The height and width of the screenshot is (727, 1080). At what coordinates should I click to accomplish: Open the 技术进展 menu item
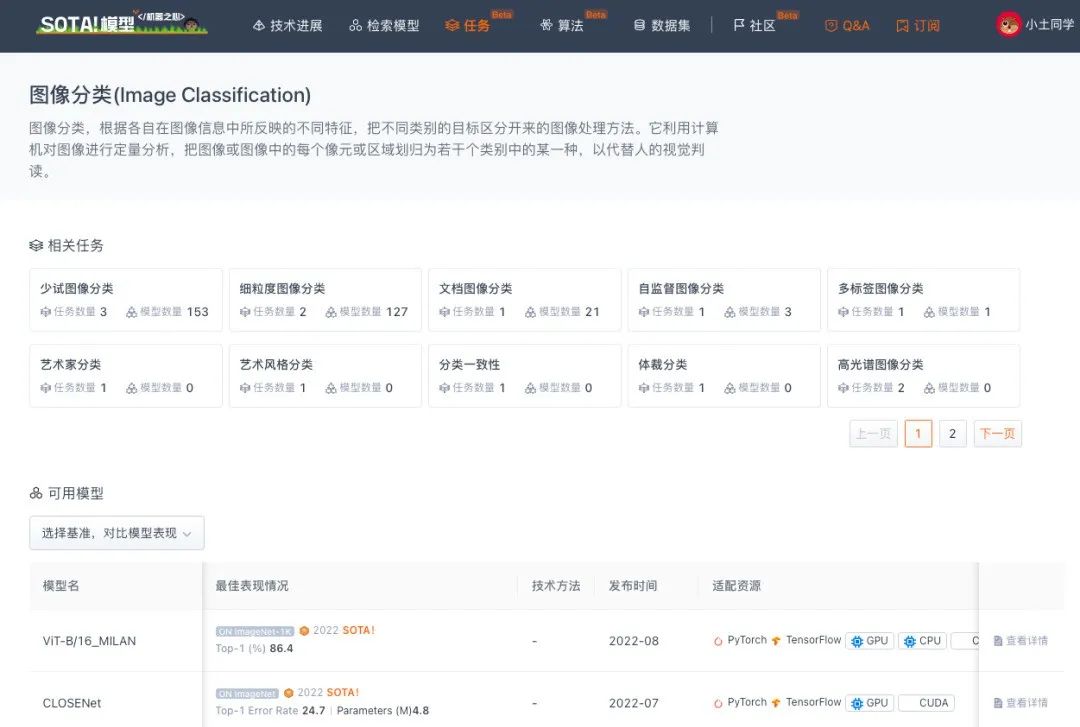(288, 25)
